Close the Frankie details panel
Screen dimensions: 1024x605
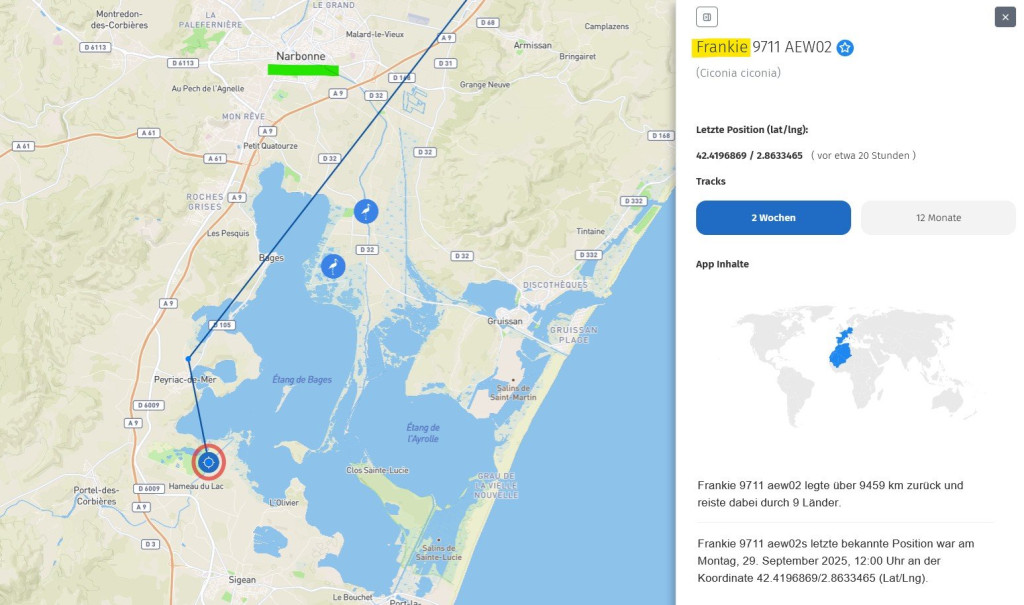1005,17
